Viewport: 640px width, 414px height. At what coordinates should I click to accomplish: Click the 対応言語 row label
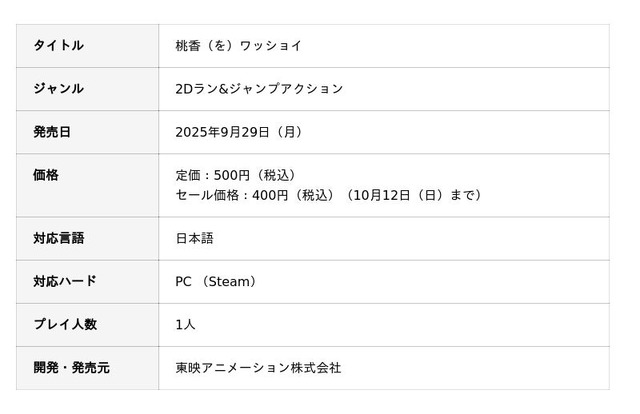pyautogui.click(x=59, y=238)
